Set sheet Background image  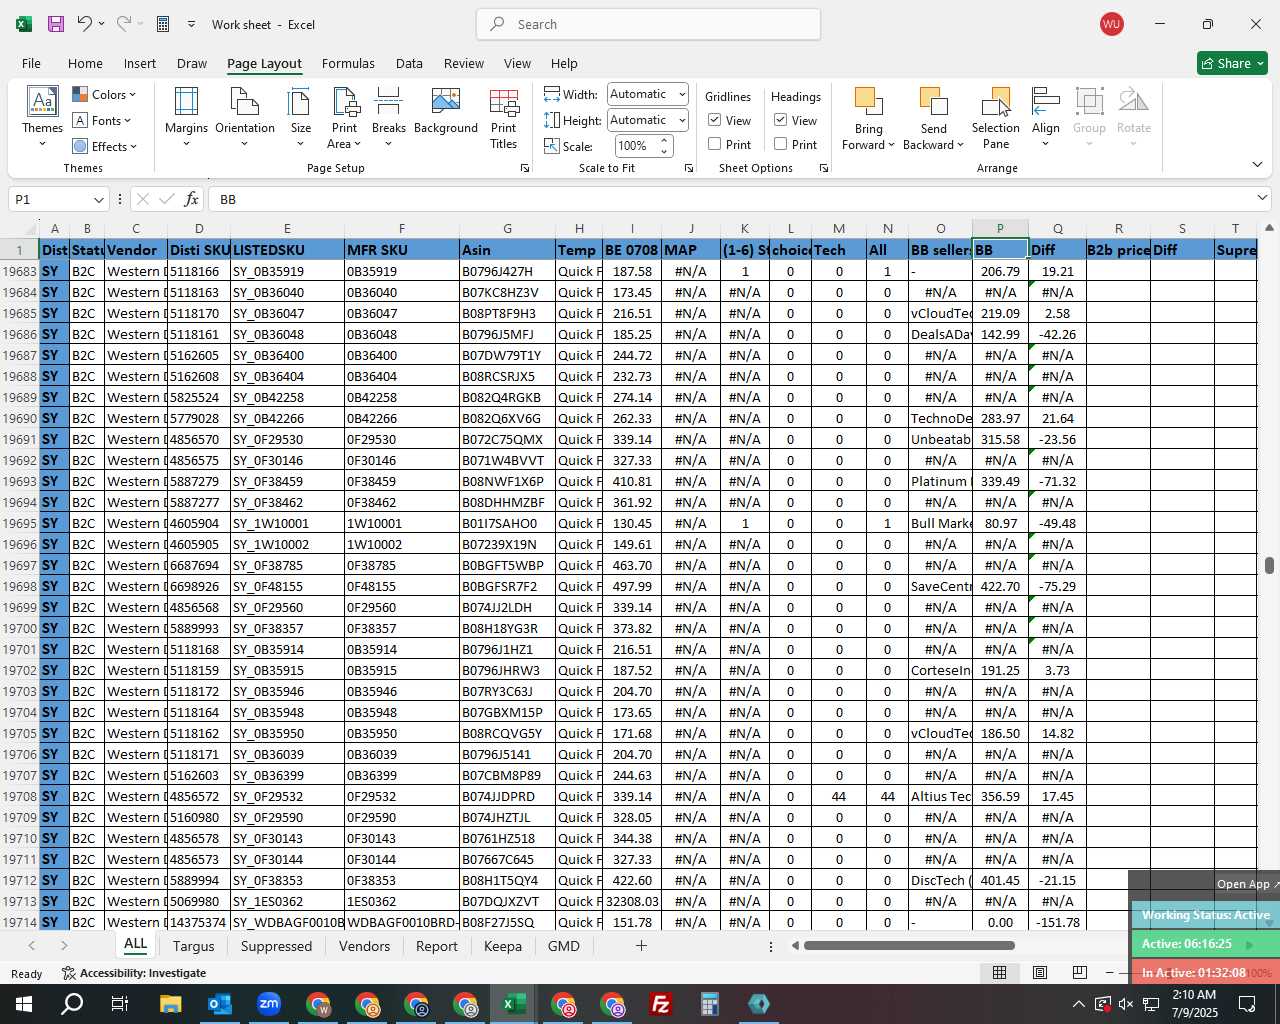pyautogui.click(x=446, y=112)
